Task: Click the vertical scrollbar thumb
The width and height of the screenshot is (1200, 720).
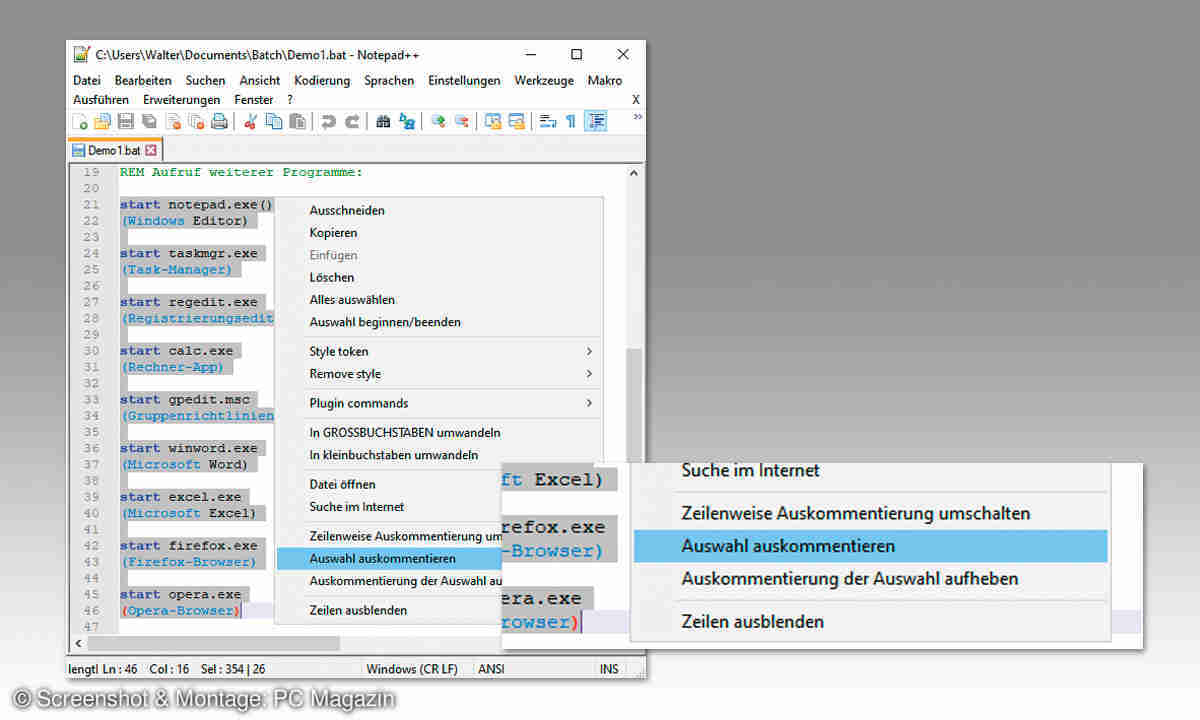Action: (633, 400)
